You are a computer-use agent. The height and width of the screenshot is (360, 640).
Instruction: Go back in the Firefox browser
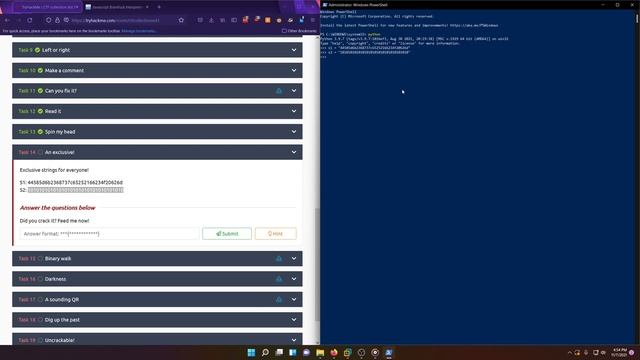coord(7,20)
